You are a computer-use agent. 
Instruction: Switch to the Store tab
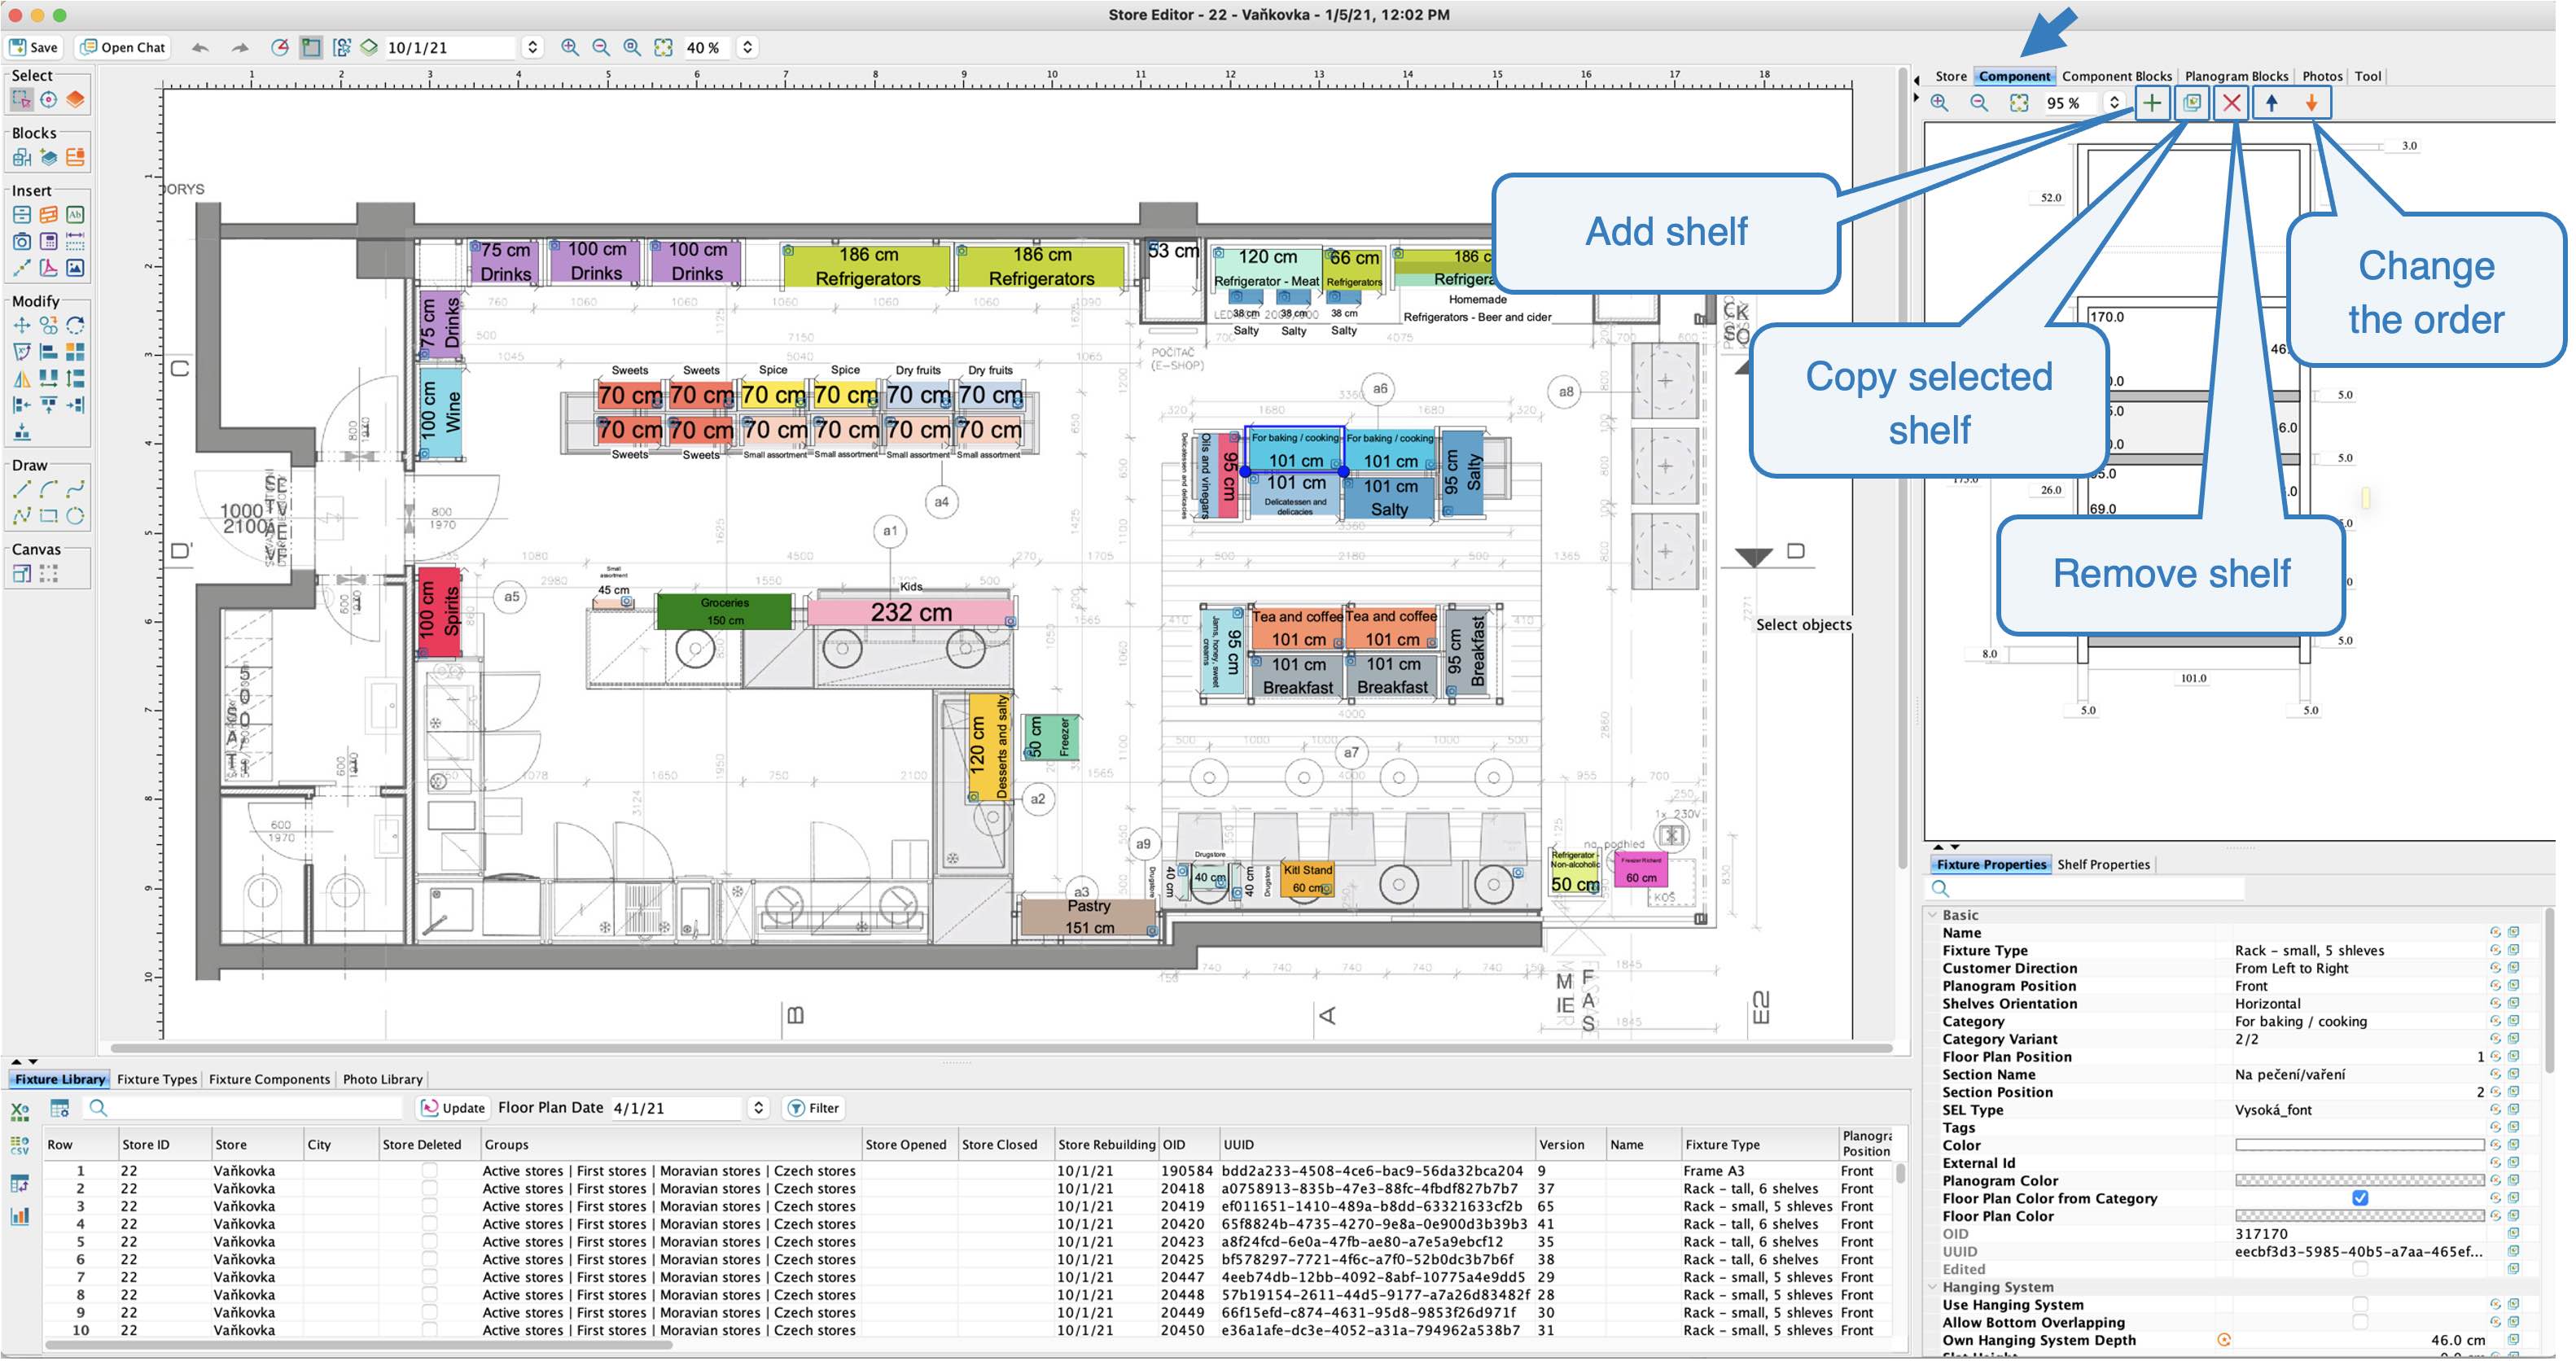pos(1950,76)
